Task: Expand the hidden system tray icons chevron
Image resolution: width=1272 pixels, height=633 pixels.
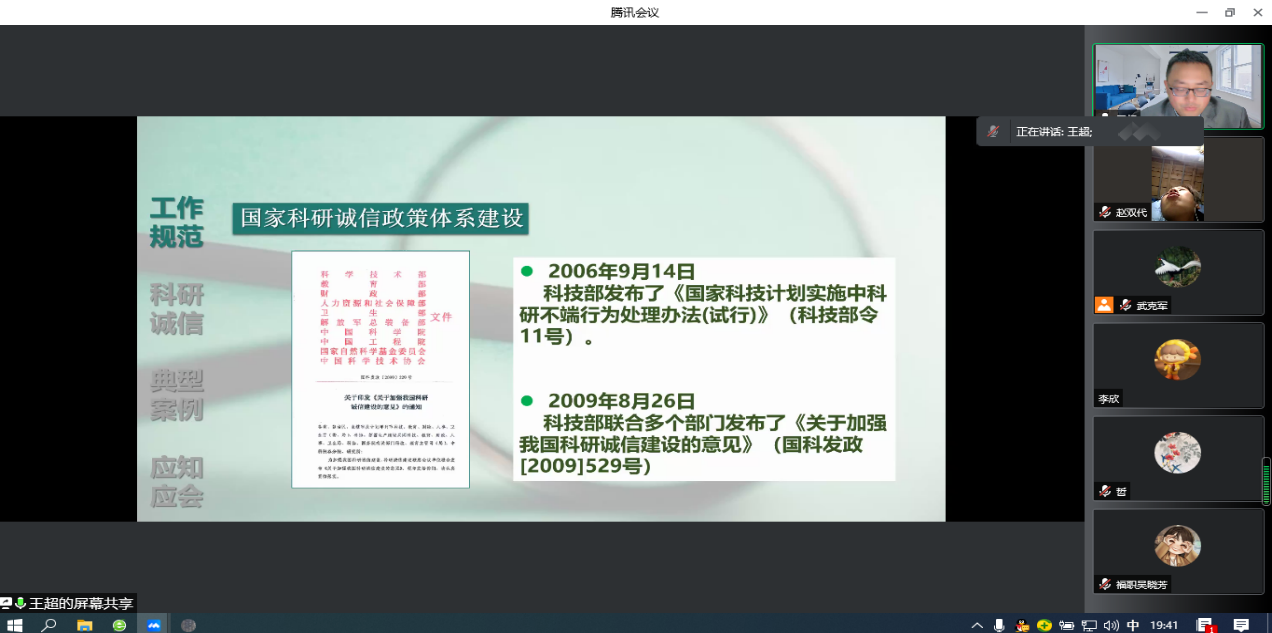Action: [x=977, y=625]
